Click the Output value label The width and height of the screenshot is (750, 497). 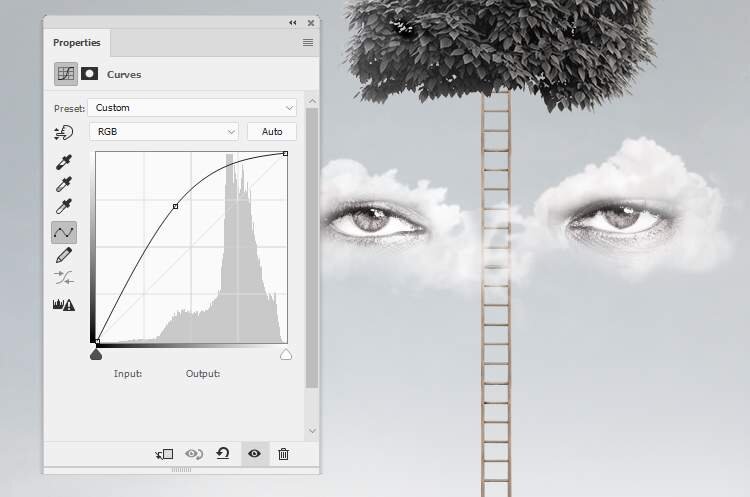203,374
